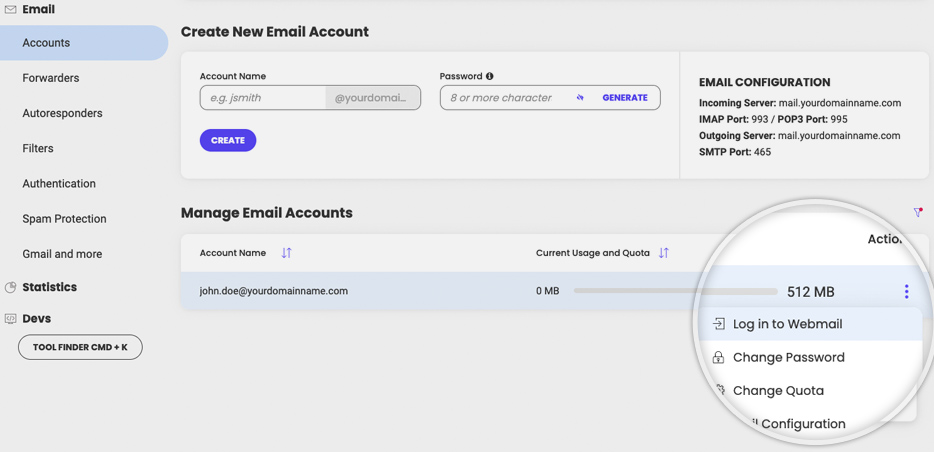Sort by Account Name arrows icon
Viewport: 934px width, 452px height.
pyautogui.click(x=287, y=253)
